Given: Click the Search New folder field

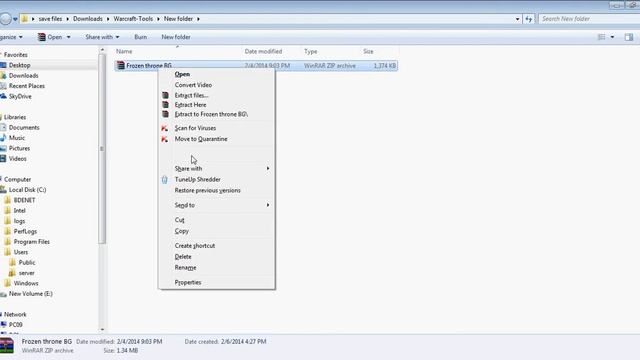Looking at the screenshot, I should tap(589, 19).
